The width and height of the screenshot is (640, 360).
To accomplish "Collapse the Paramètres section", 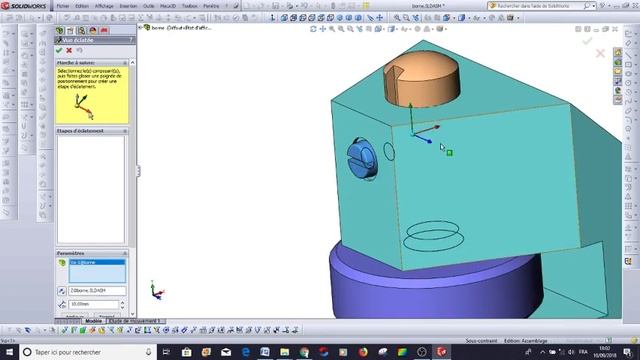I will click(x=125, y=253).
